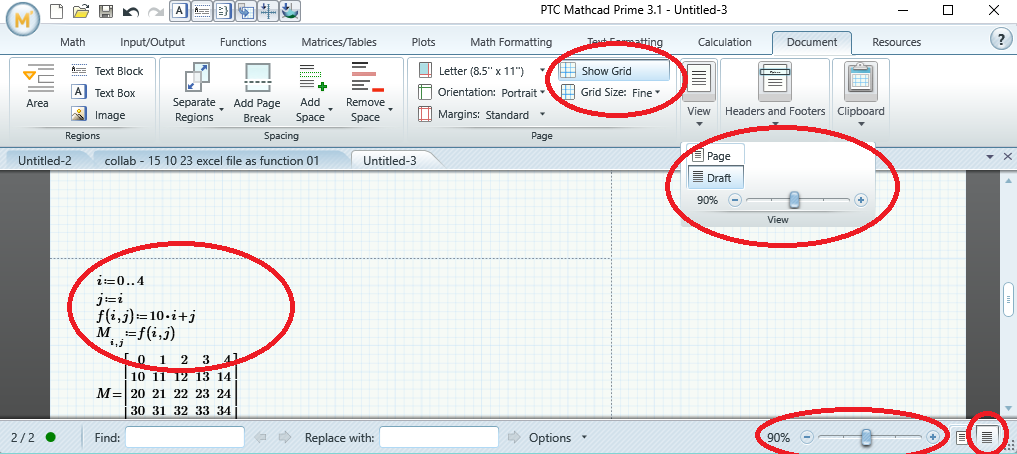
Task: Redo the last undone action
Action: 156,11
